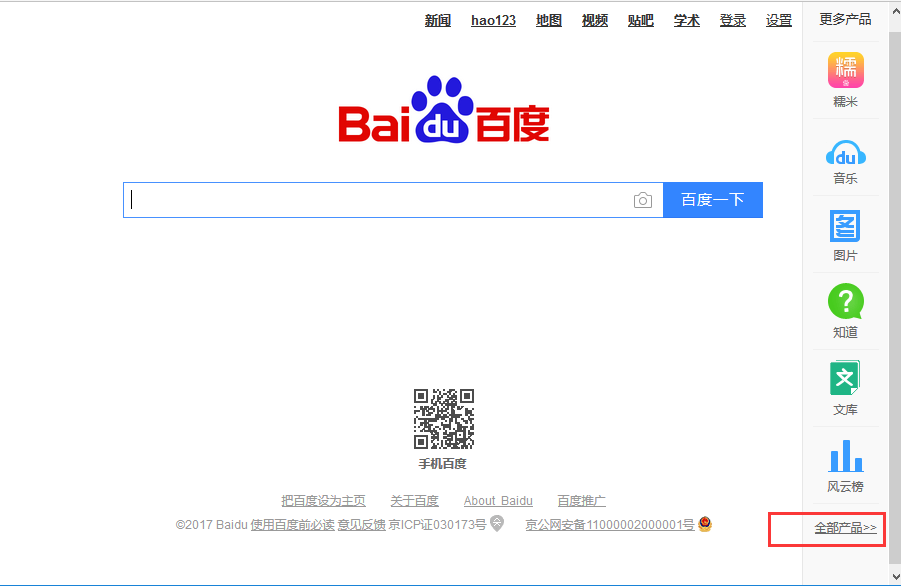
Task: Open the 设置 settings link
Action: (779, 21)
